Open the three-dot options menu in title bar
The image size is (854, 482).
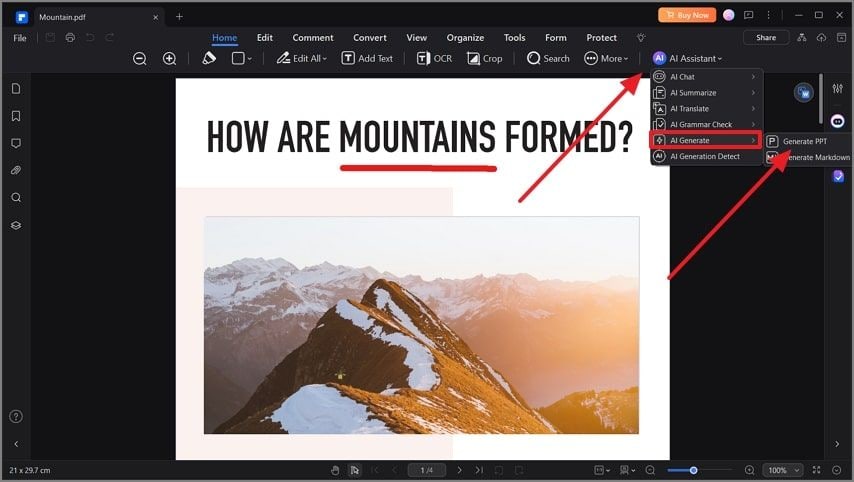point(768,15)
